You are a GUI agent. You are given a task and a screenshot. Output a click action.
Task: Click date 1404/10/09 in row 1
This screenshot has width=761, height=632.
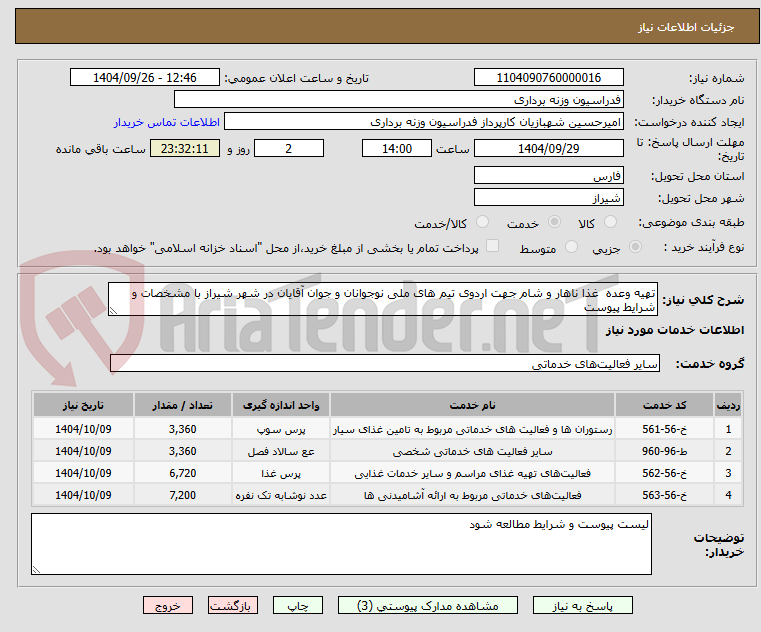pos(83,430)
